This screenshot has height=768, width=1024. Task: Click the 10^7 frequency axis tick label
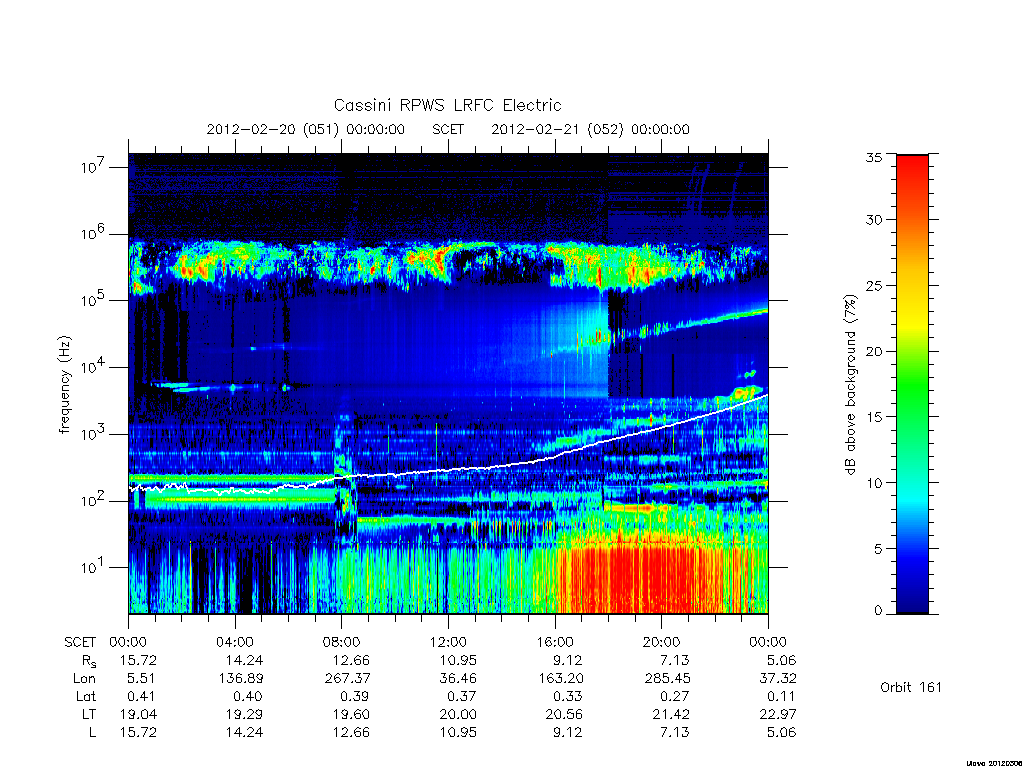(93, 167)
